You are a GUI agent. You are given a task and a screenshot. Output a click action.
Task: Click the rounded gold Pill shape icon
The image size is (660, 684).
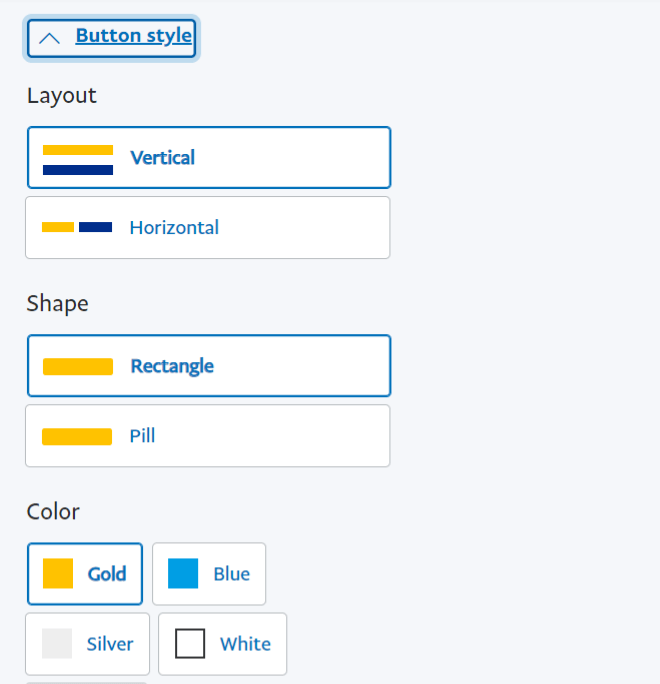click(x=77, y=437)
